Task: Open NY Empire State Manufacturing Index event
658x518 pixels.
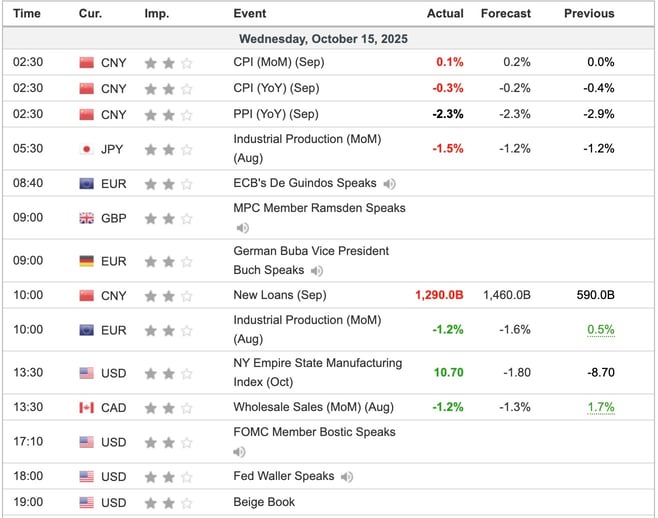Action: (x=317, y=372)
